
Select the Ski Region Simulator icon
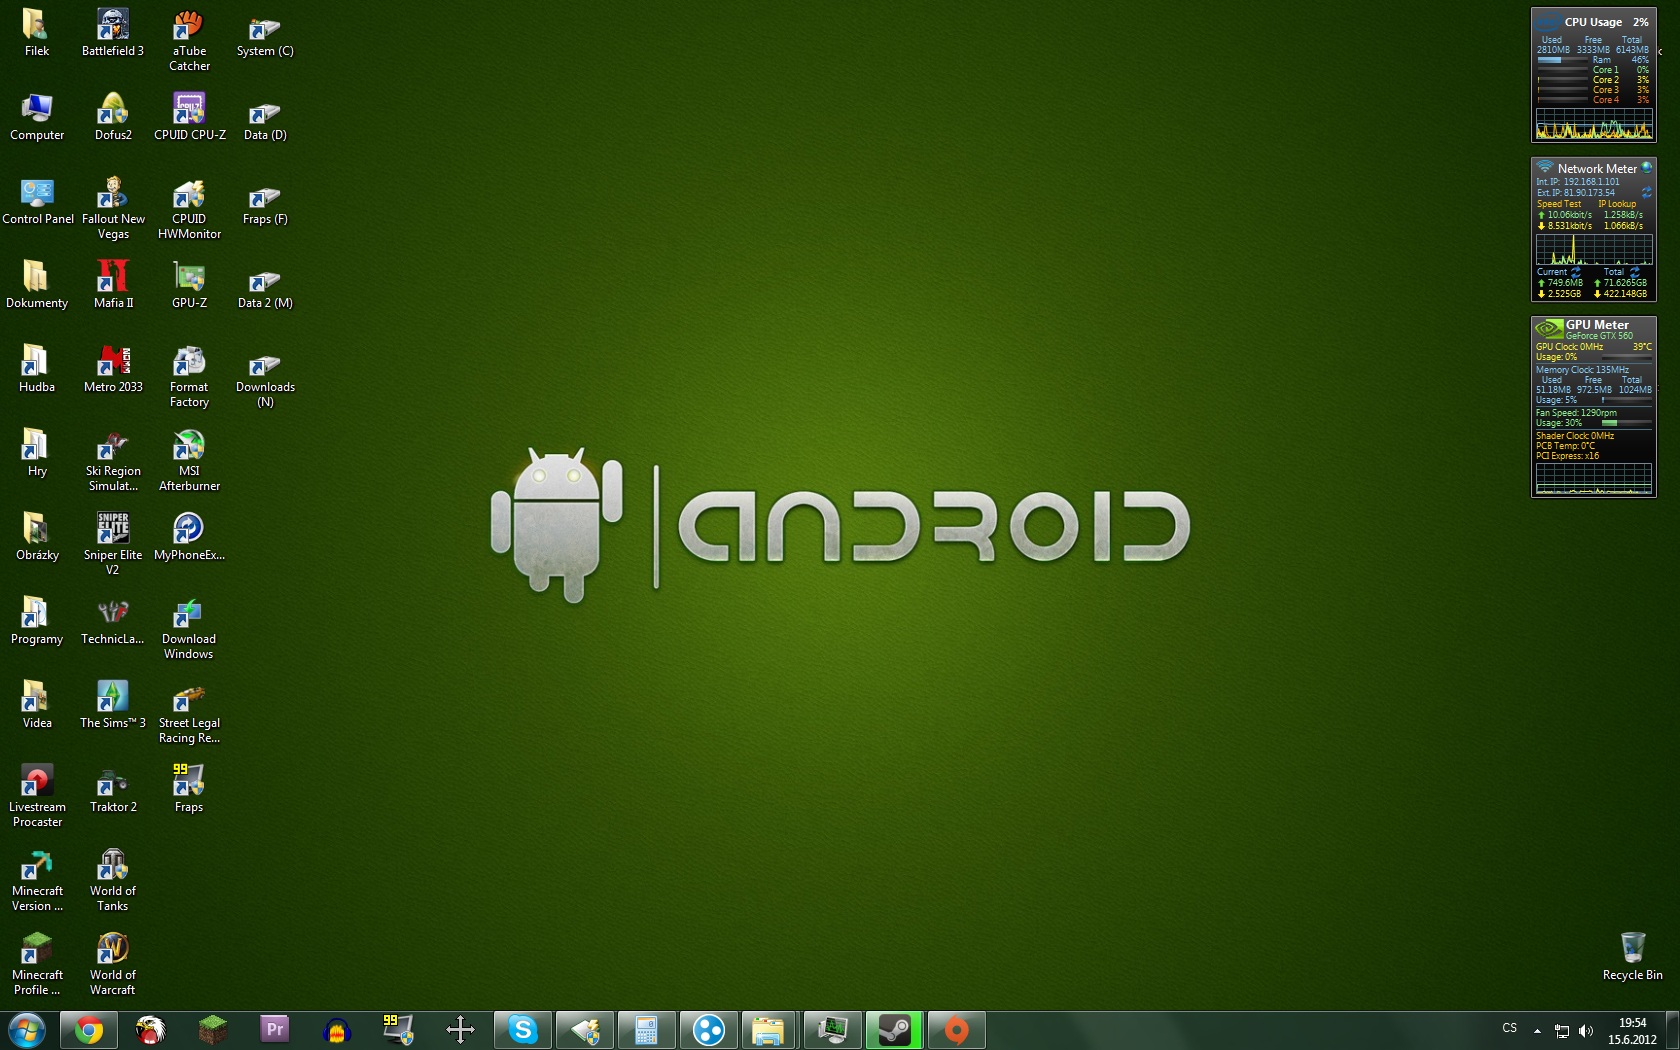113,460
